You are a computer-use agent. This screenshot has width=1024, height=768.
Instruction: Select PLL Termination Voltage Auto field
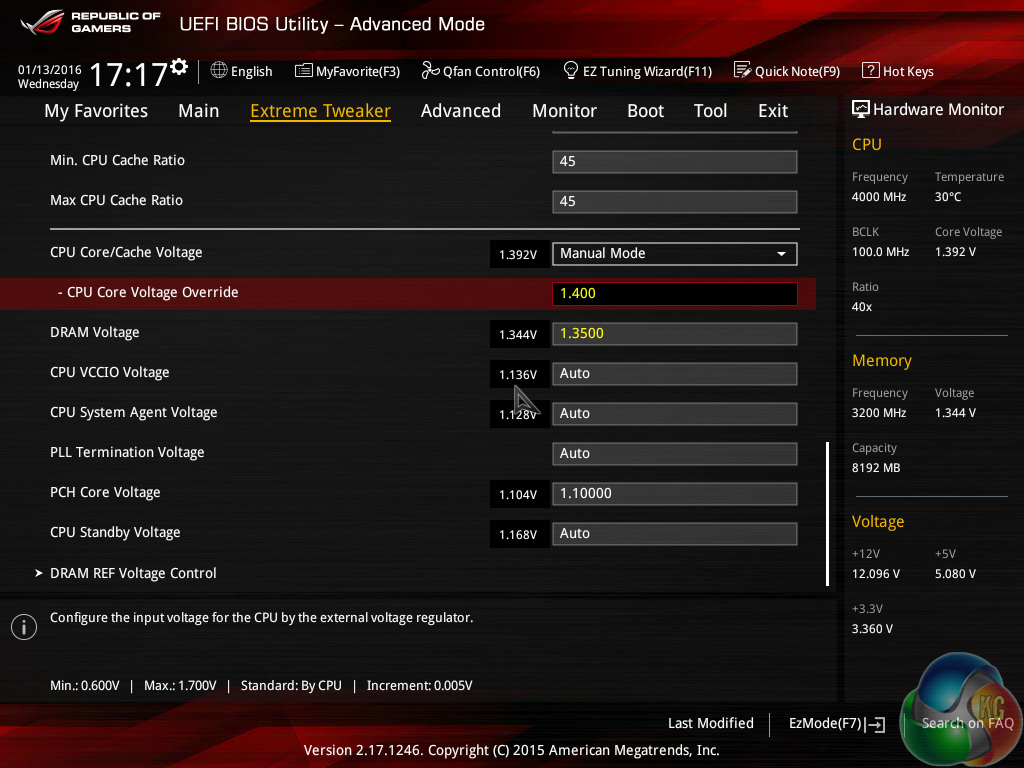(x=675, y=453)
